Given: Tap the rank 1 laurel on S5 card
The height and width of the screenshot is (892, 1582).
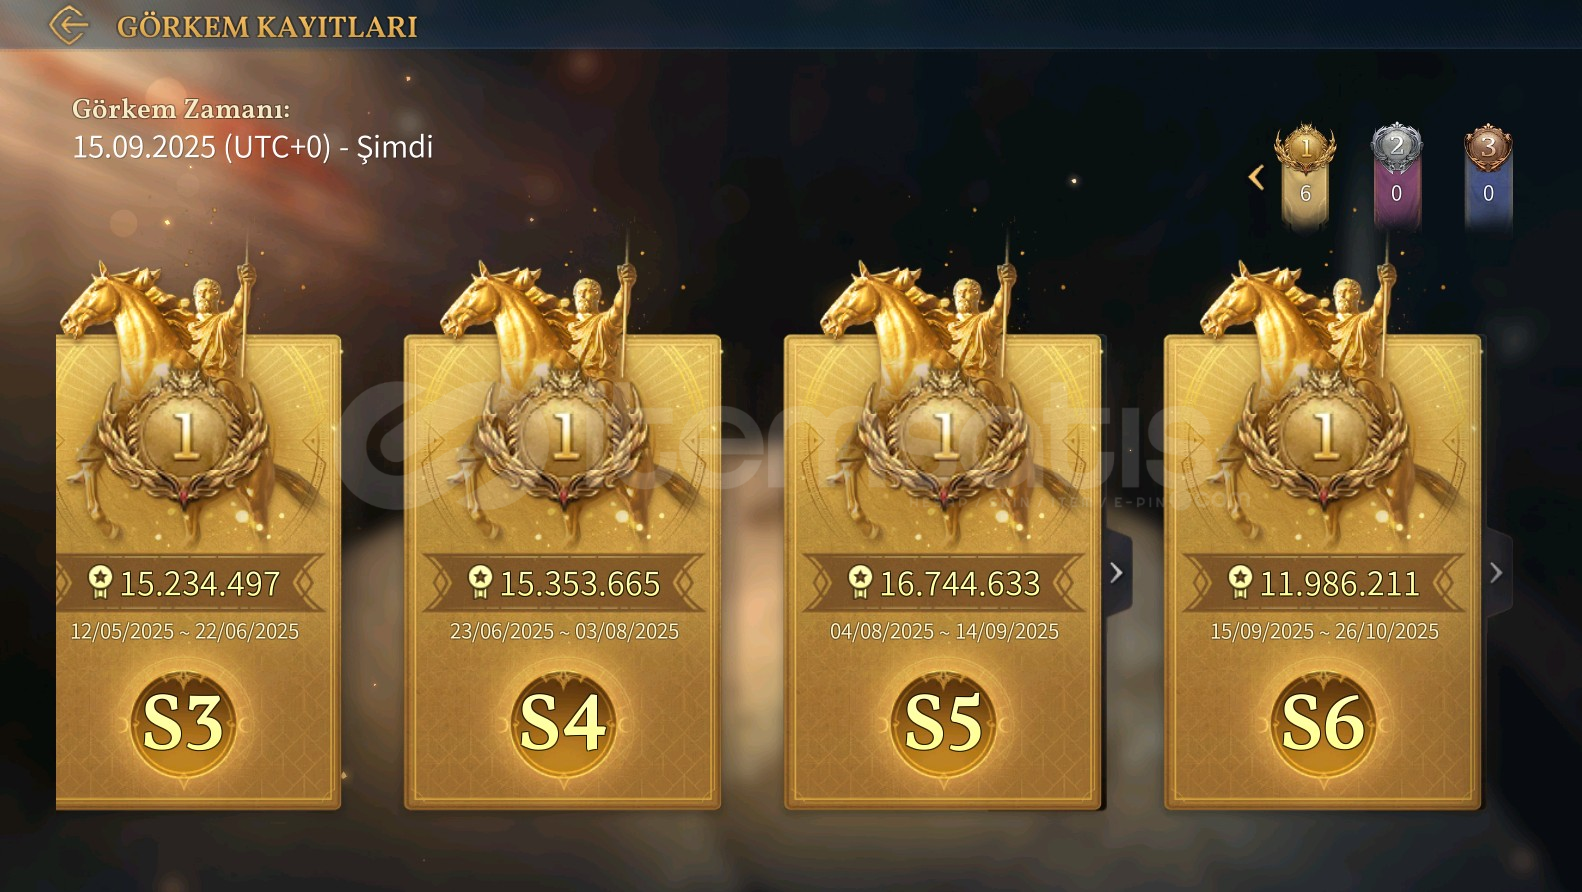Looking at the screenshot, I should click(944, 438).
